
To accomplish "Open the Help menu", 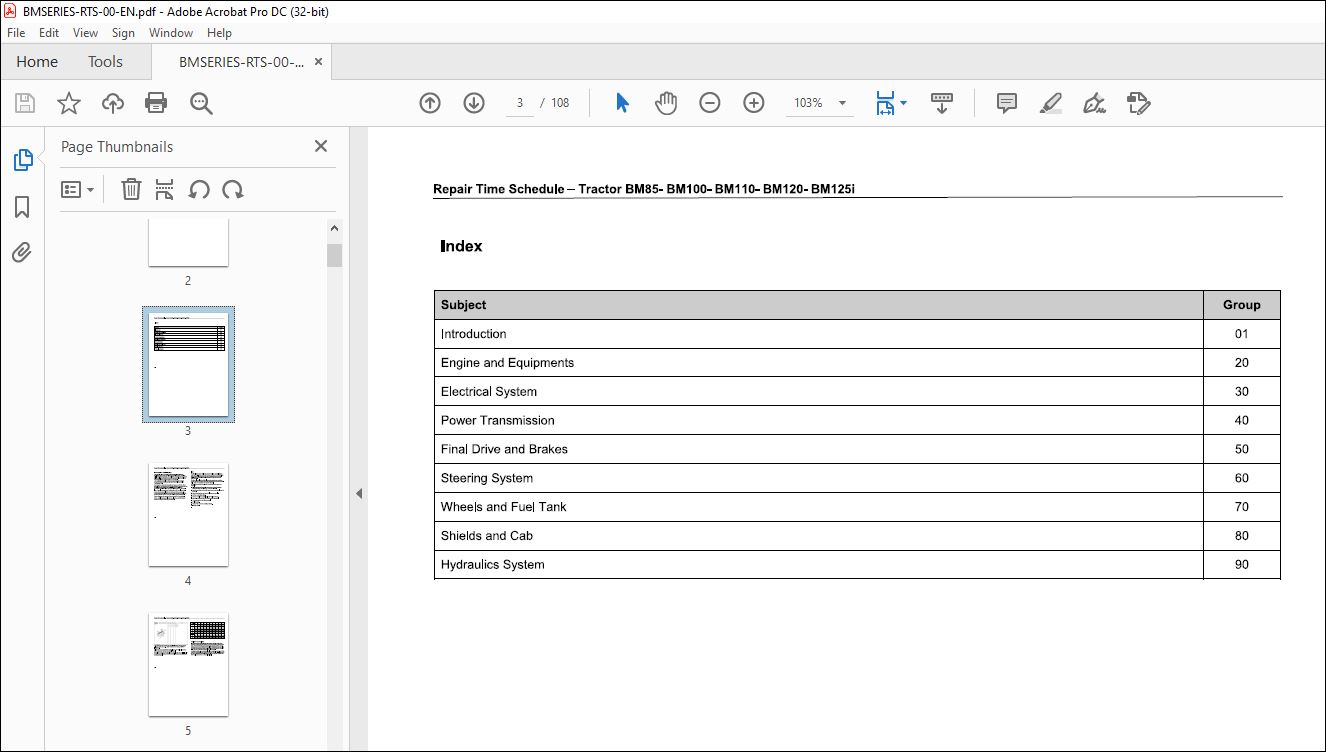I will pyautogui.click(x=219, y=33).
